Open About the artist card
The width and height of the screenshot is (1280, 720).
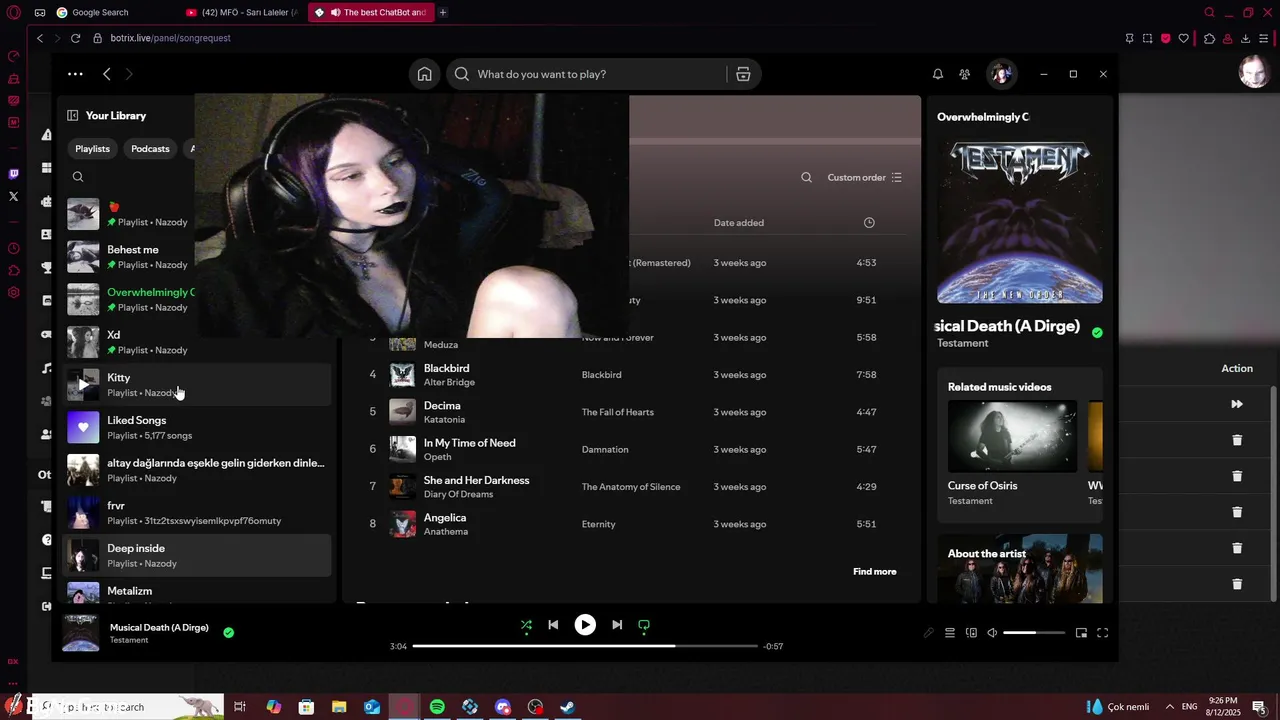tap(1020, 568)
